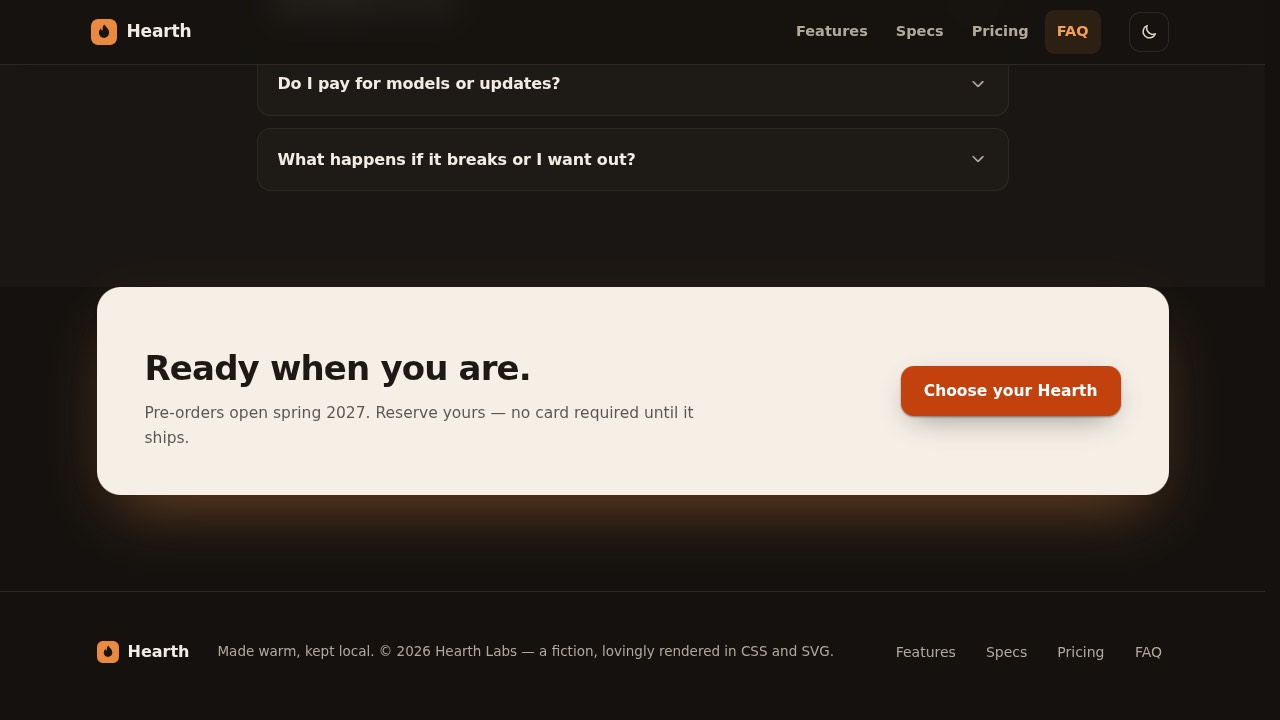Open the Features nav item in header

tap(832, 32)
